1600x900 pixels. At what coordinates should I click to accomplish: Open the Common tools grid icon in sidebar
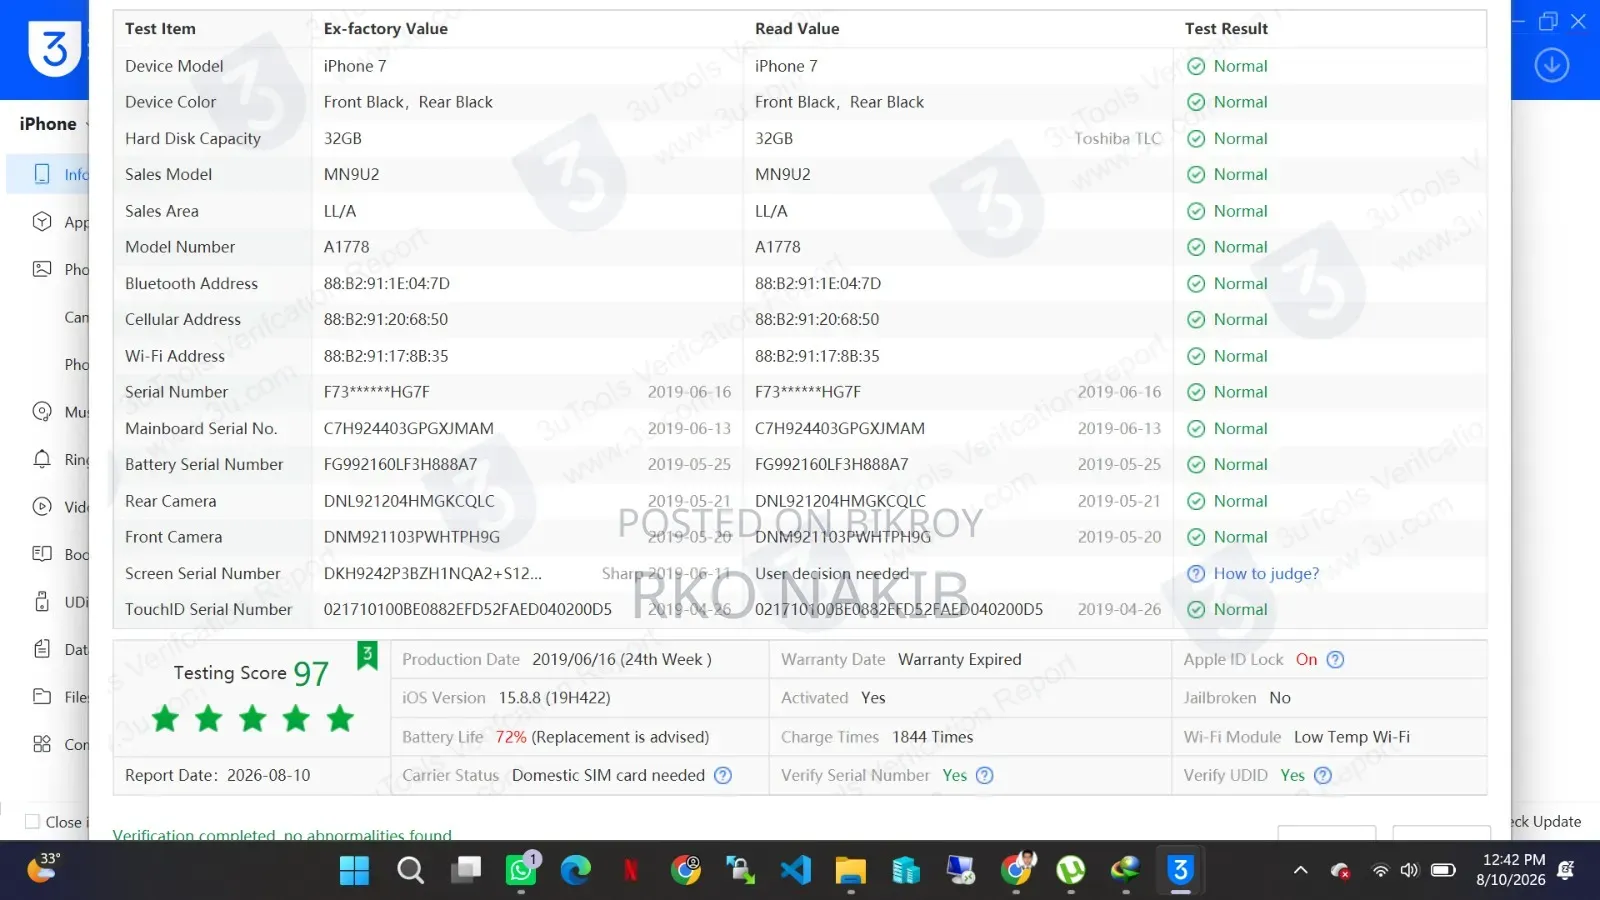tap(42, 744)
